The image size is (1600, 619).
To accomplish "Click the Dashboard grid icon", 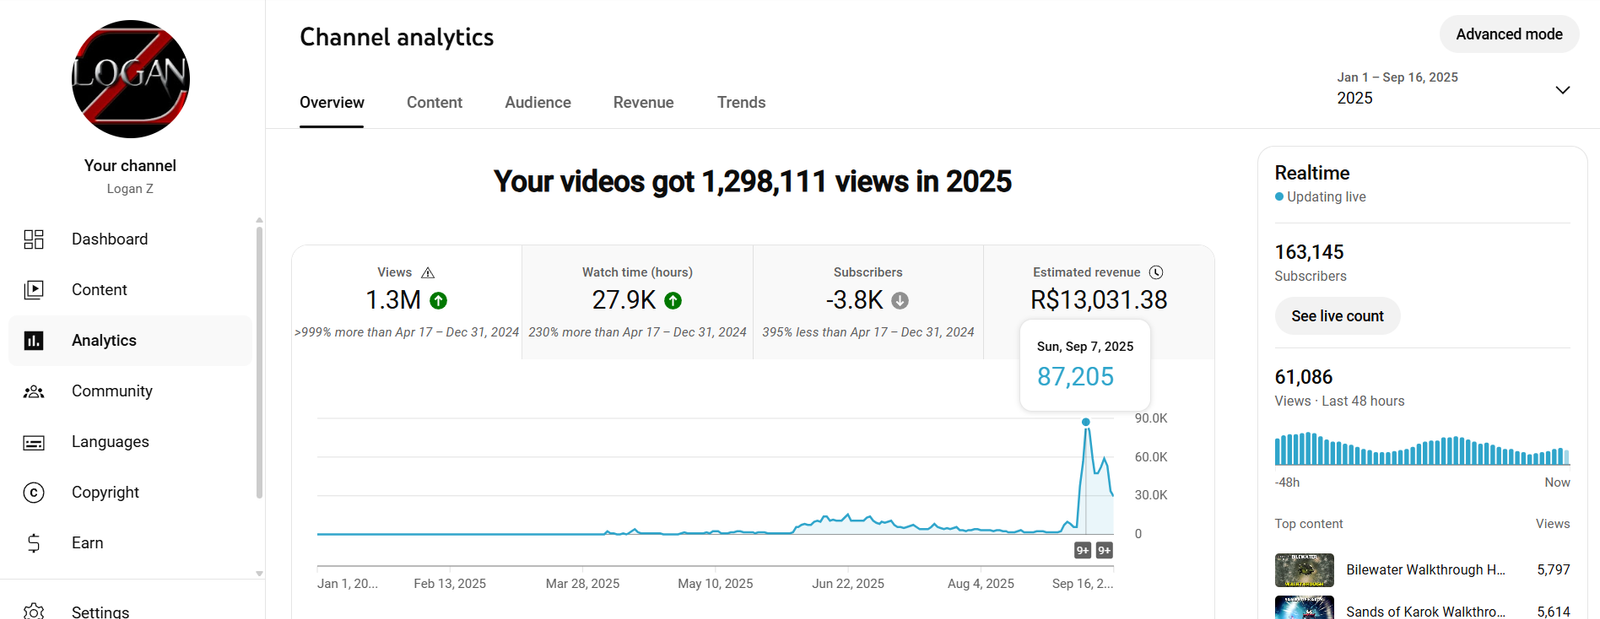I will 34,239.
